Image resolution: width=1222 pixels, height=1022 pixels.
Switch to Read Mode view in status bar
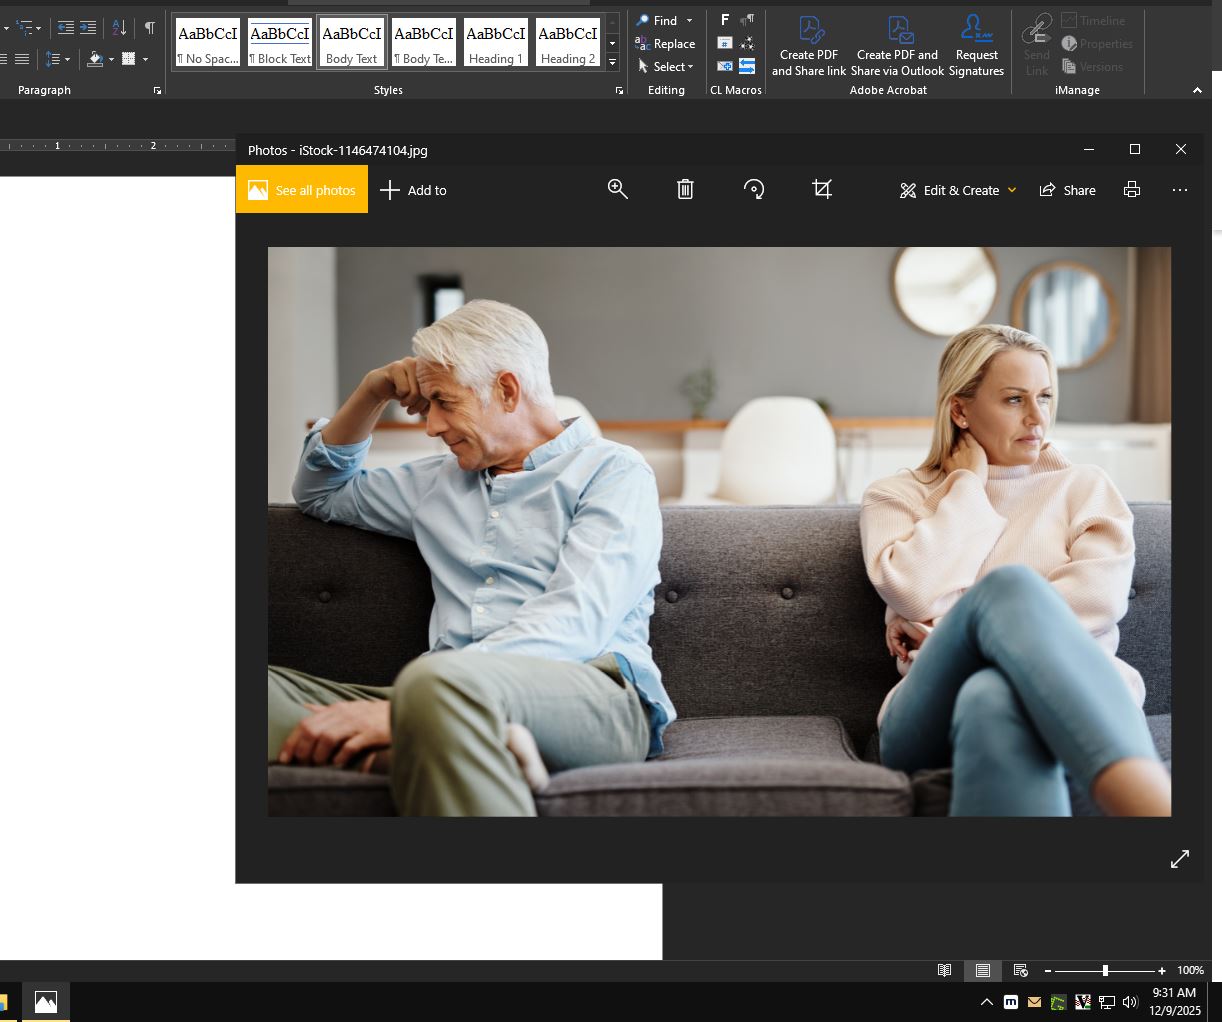coord(944,970)
